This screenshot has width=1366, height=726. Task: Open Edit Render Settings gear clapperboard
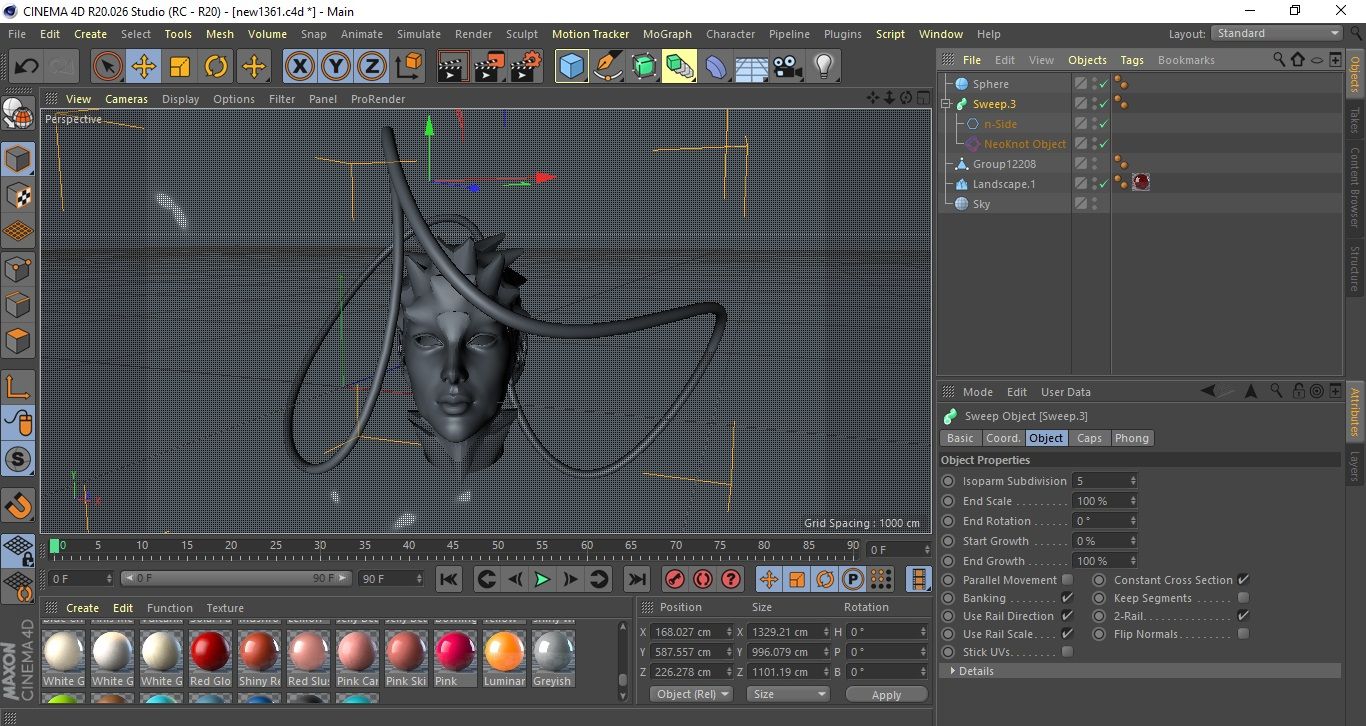pos(526,67)
